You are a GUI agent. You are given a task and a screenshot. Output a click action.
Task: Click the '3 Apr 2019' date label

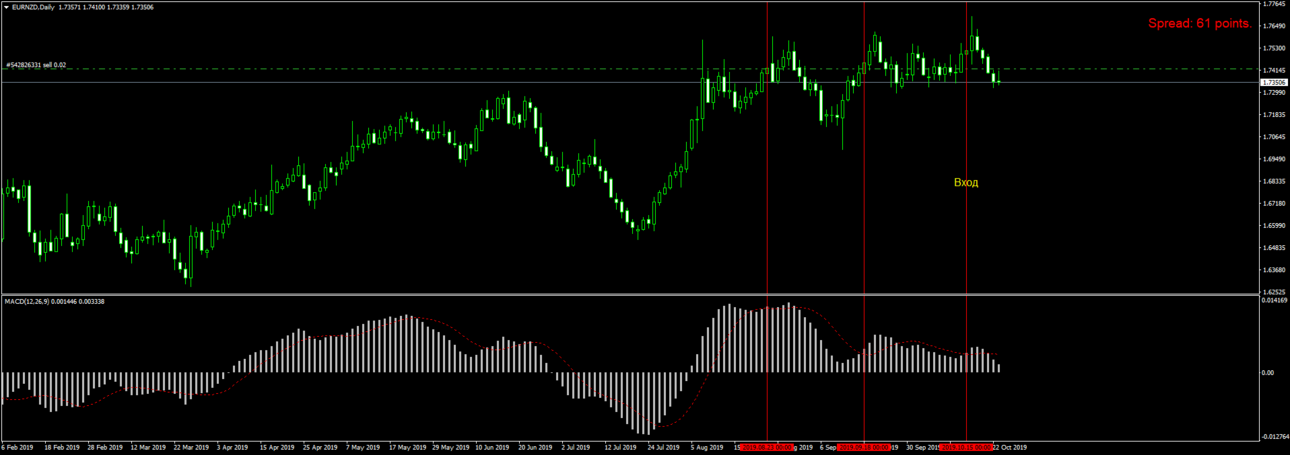(x=234, y=448)
